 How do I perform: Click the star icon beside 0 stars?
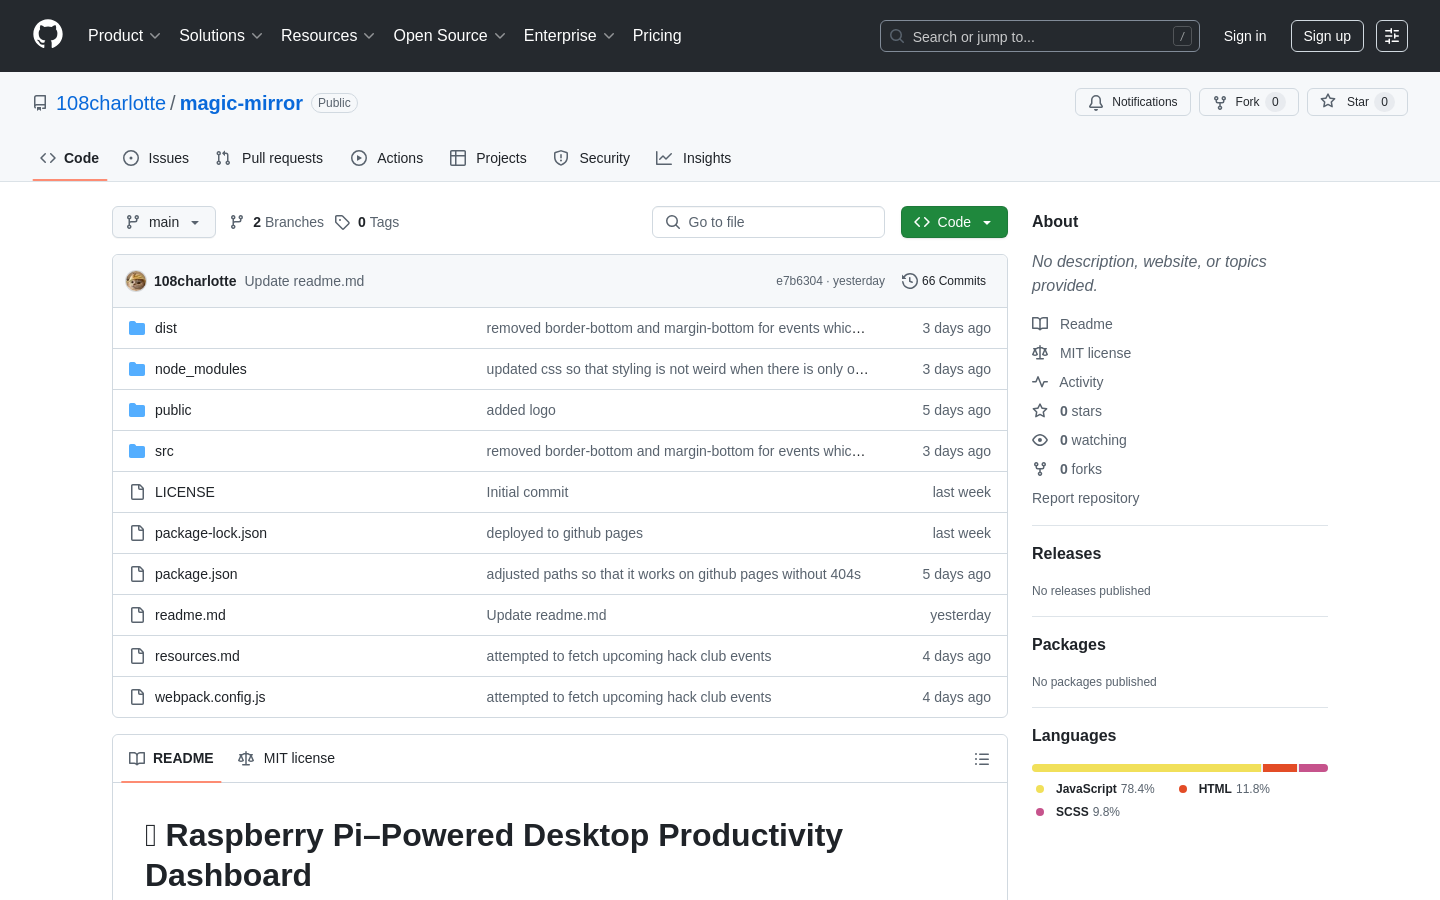point(1040,411)
